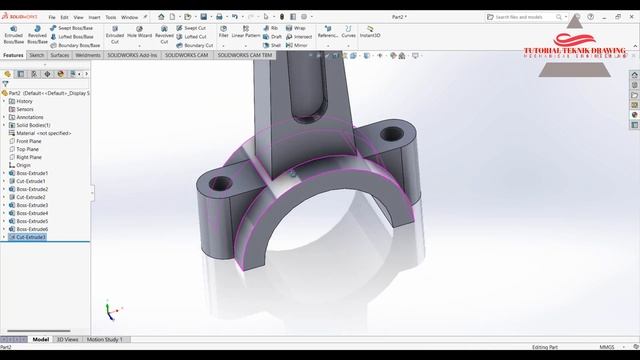Select Boundary Cut feature

195,45
